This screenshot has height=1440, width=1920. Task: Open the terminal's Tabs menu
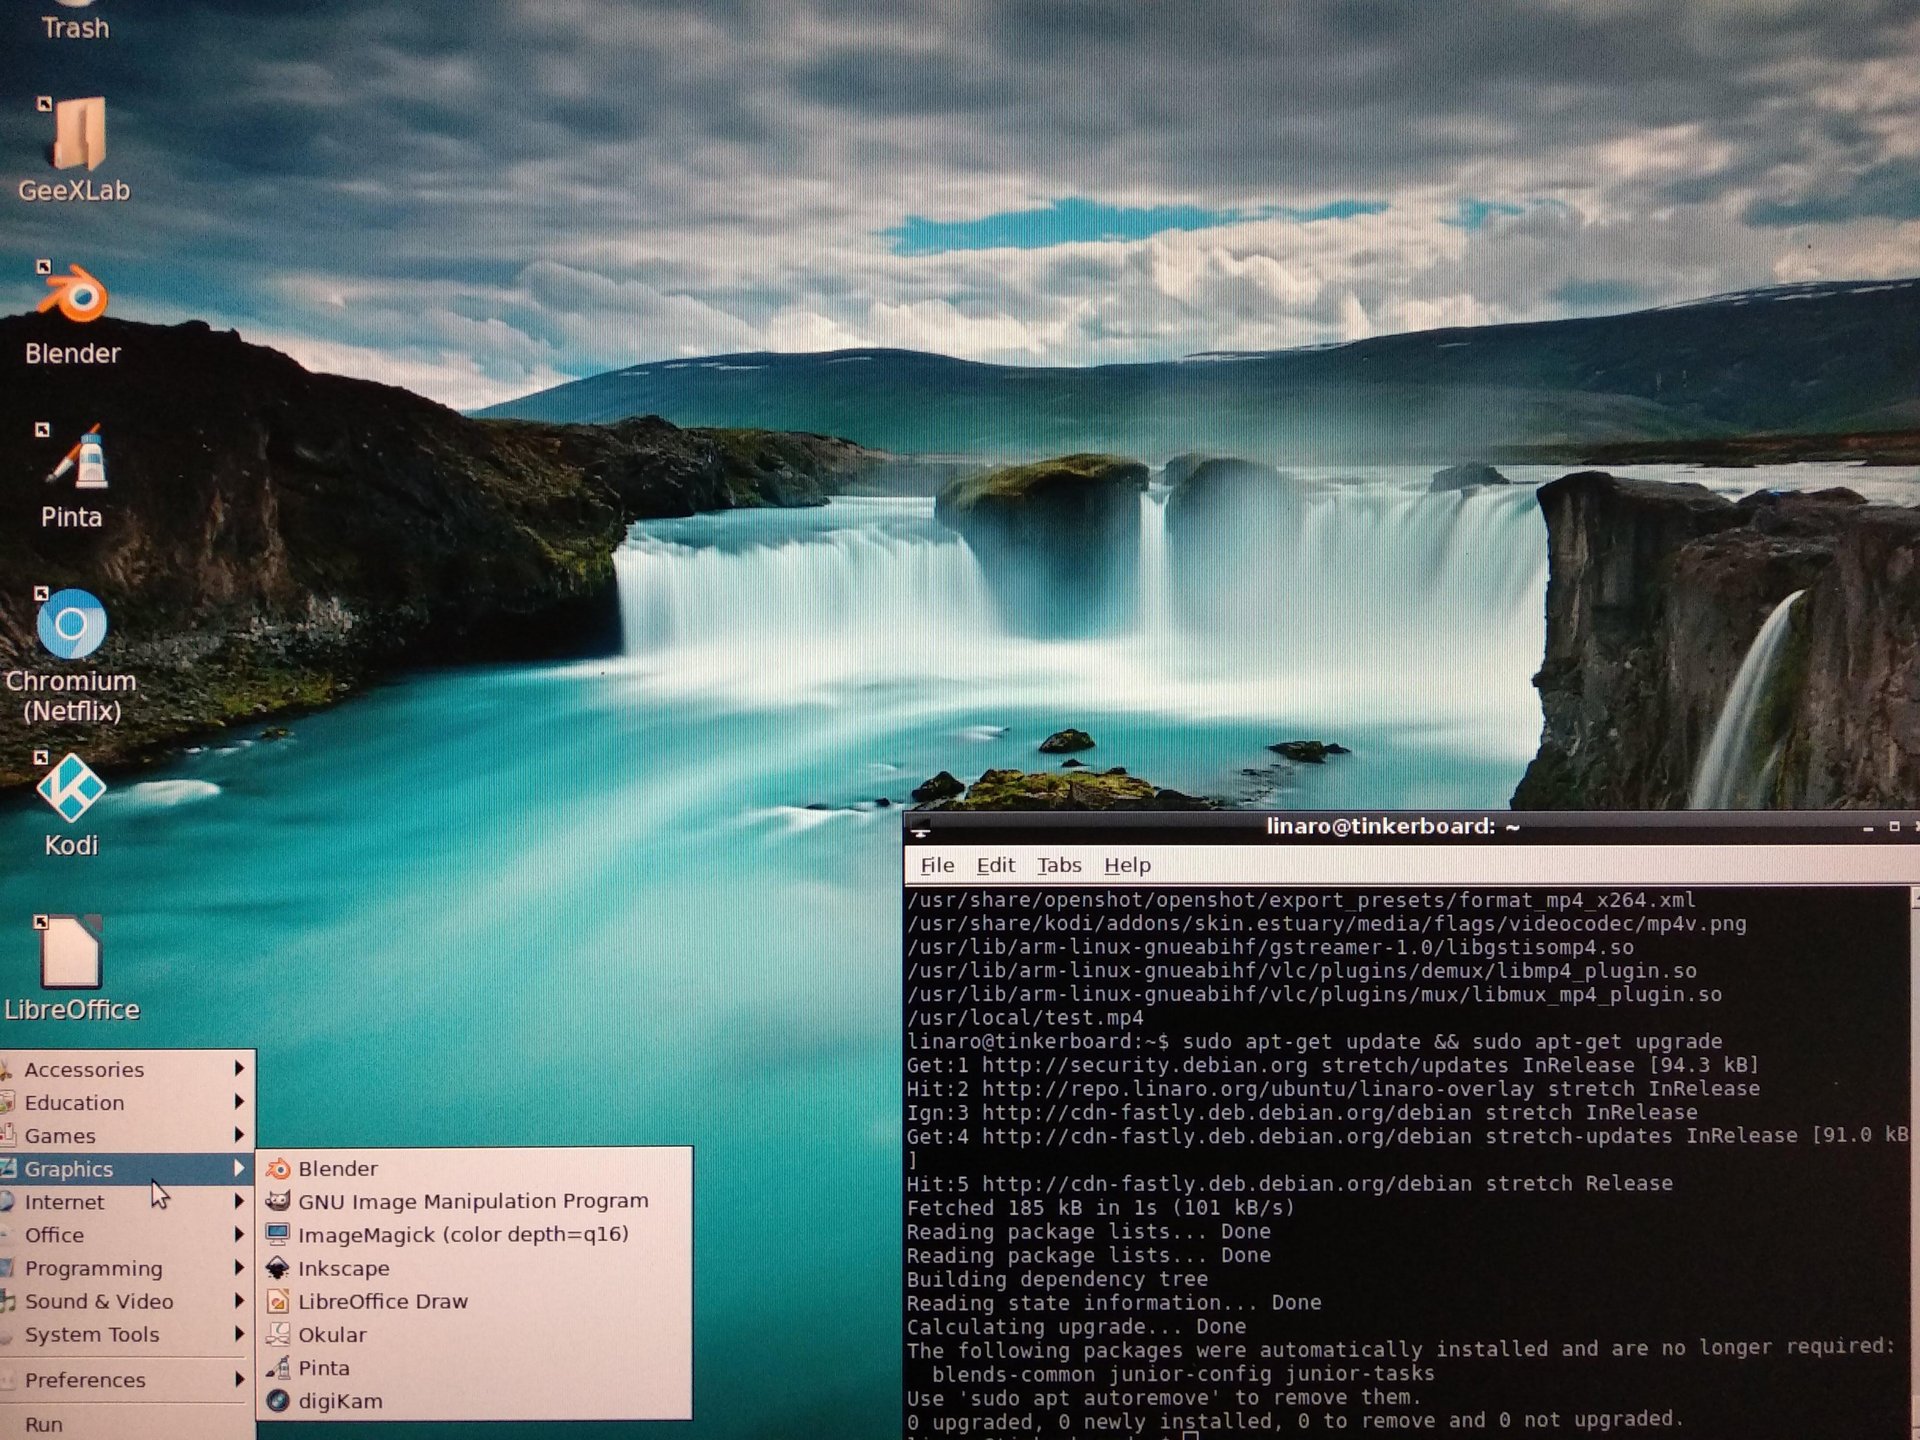coord(1059,865)
